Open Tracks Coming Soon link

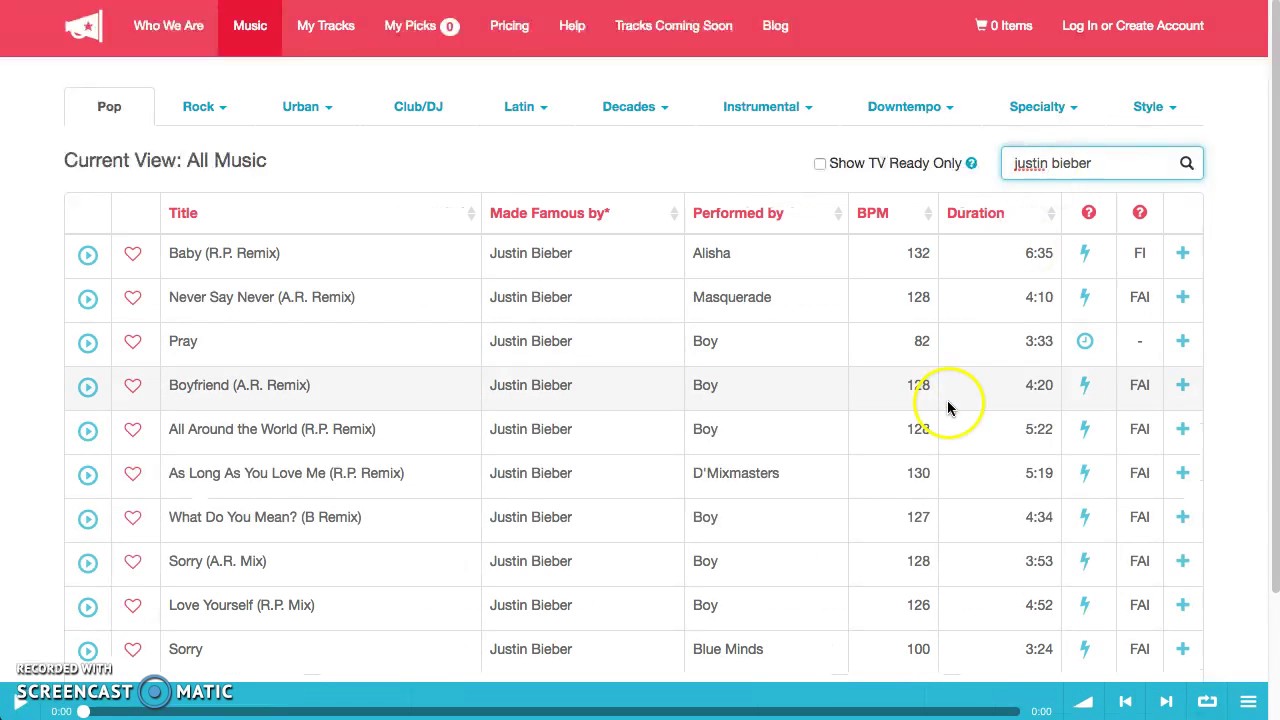[673, 26]
